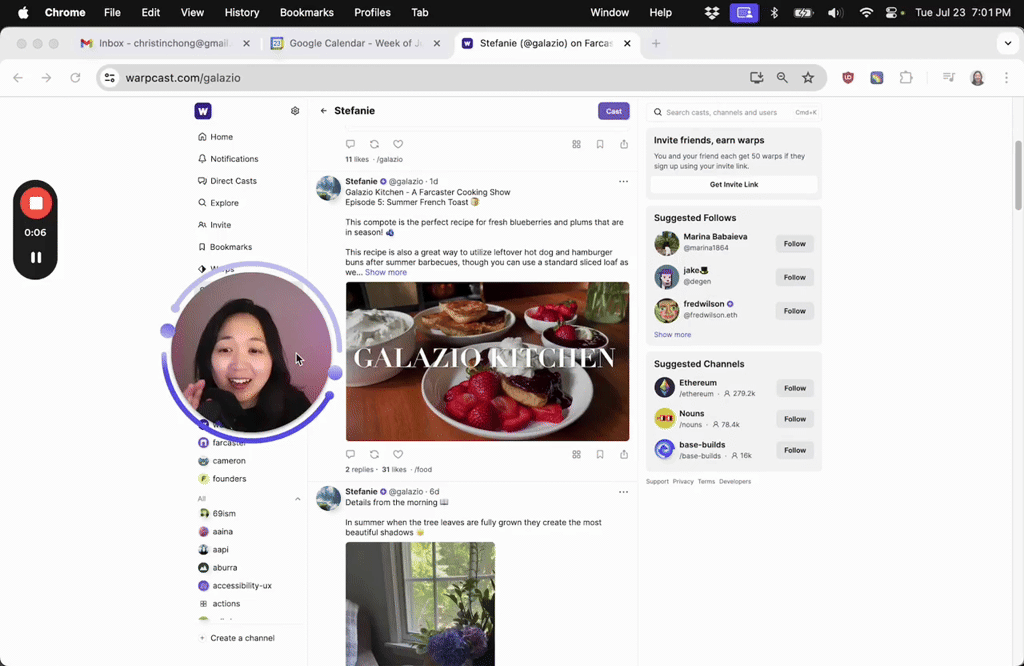Click the address bar URL
Viewport: 1024px width, 666px height.
coord(183,78)
